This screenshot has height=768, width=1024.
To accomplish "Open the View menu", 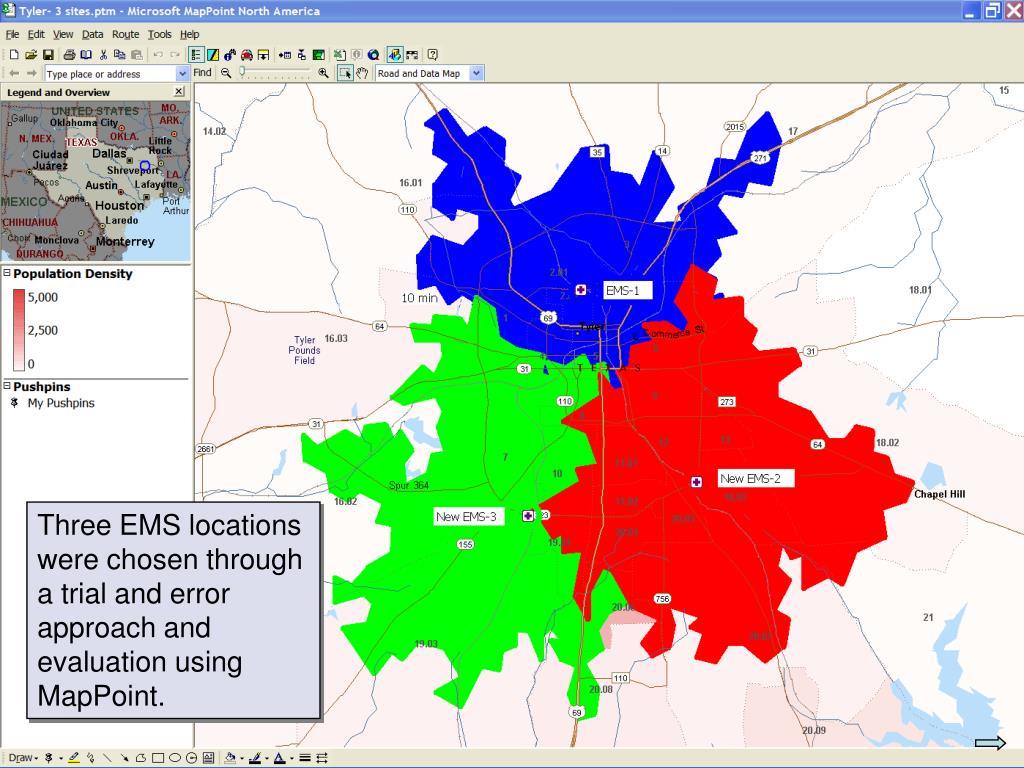I will [x=63, y=34].
